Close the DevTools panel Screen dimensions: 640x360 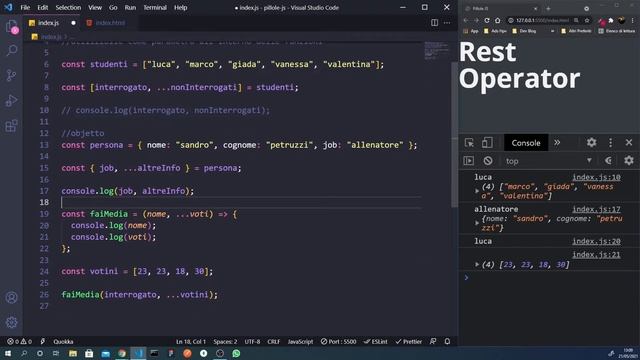coord(629,142)
